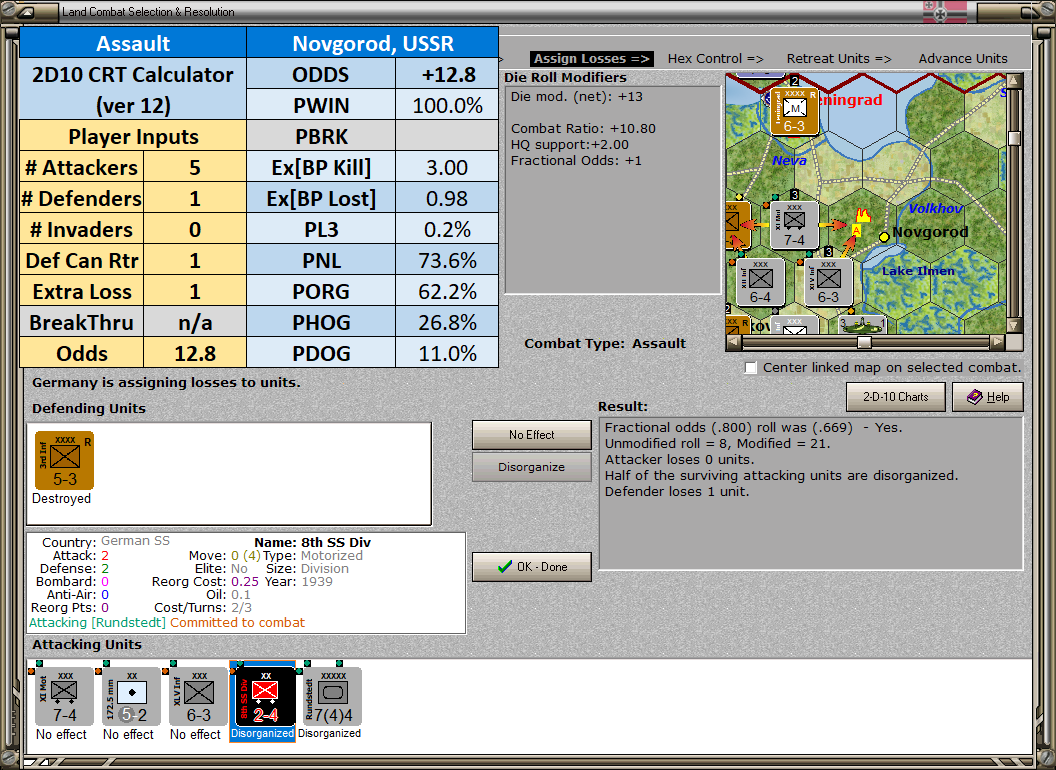Click the map scroll down arrow
Screen dimensions: 1056x770
tap(1014, 326)
